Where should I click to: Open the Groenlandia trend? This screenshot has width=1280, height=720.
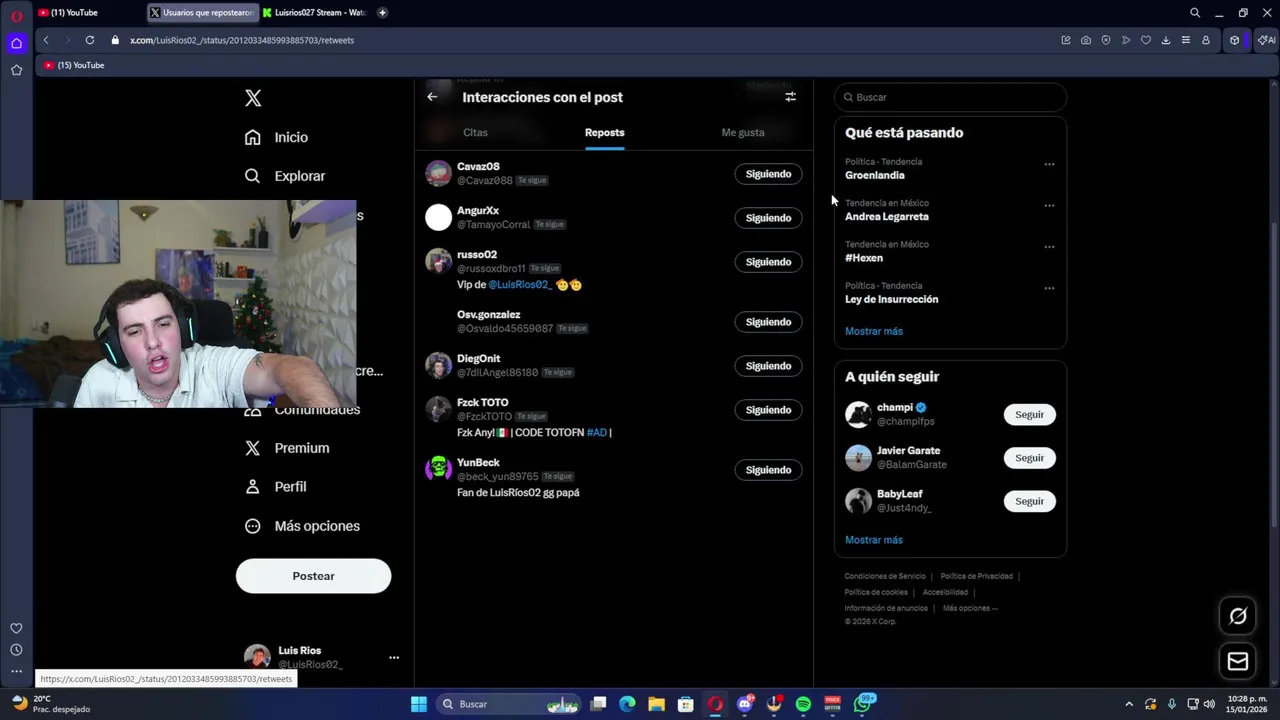pos(875,175)
